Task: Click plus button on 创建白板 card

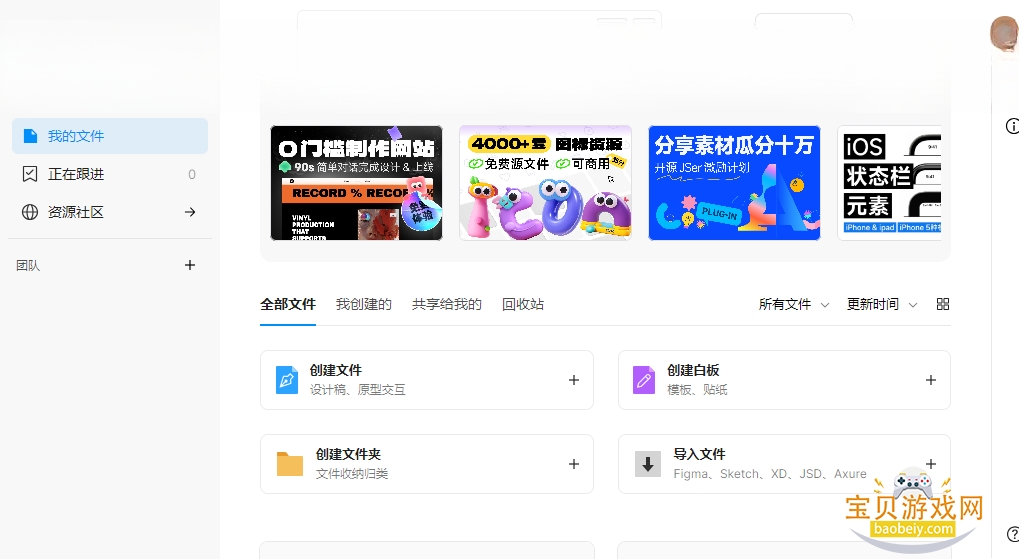Action: [x=931, y=380]
